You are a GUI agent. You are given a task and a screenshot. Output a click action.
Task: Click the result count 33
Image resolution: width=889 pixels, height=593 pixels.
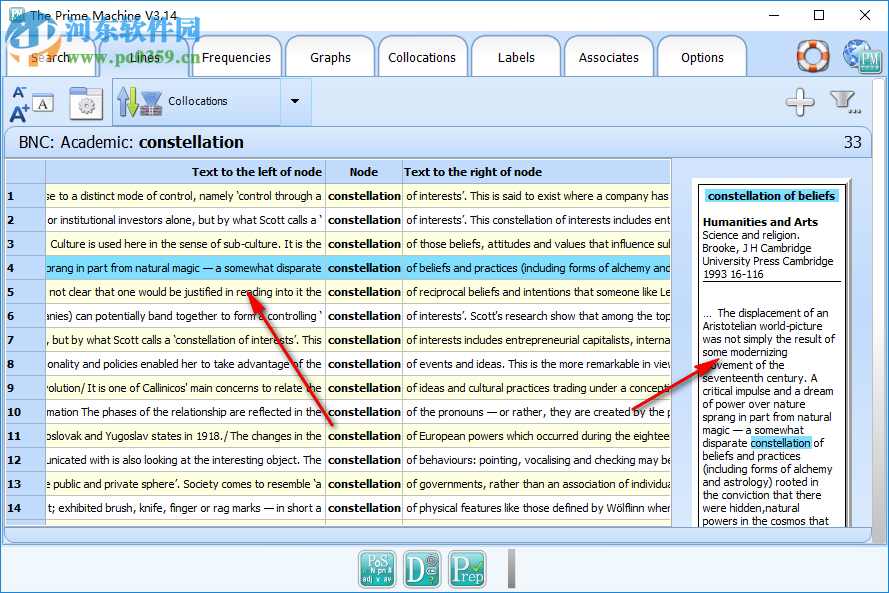click(x=852, y=142)
